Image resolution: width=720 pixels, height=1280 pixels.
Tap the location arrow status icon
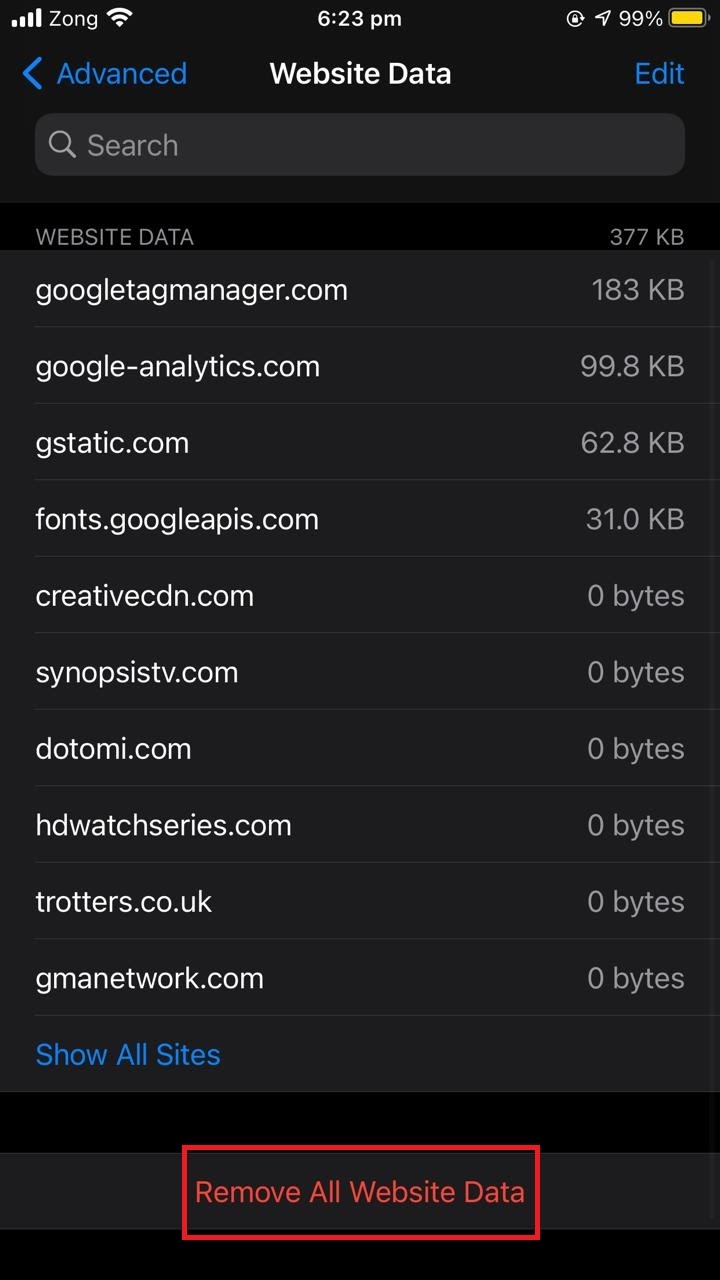tap(603, 18)
